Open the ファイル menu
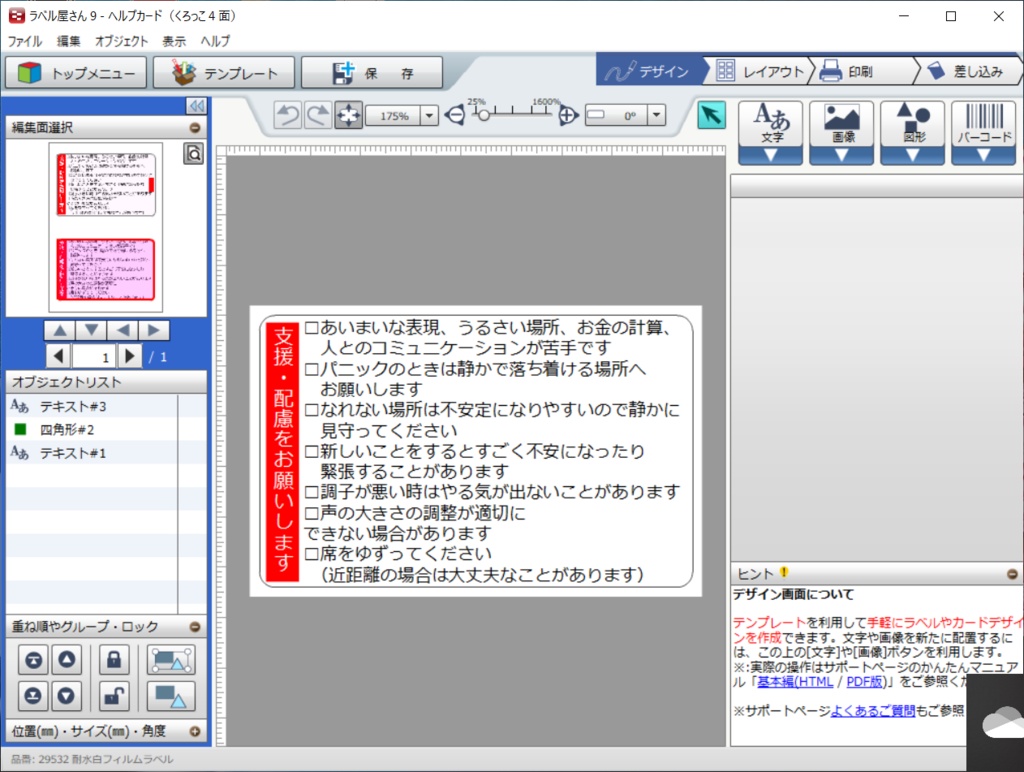 point(25,41)
